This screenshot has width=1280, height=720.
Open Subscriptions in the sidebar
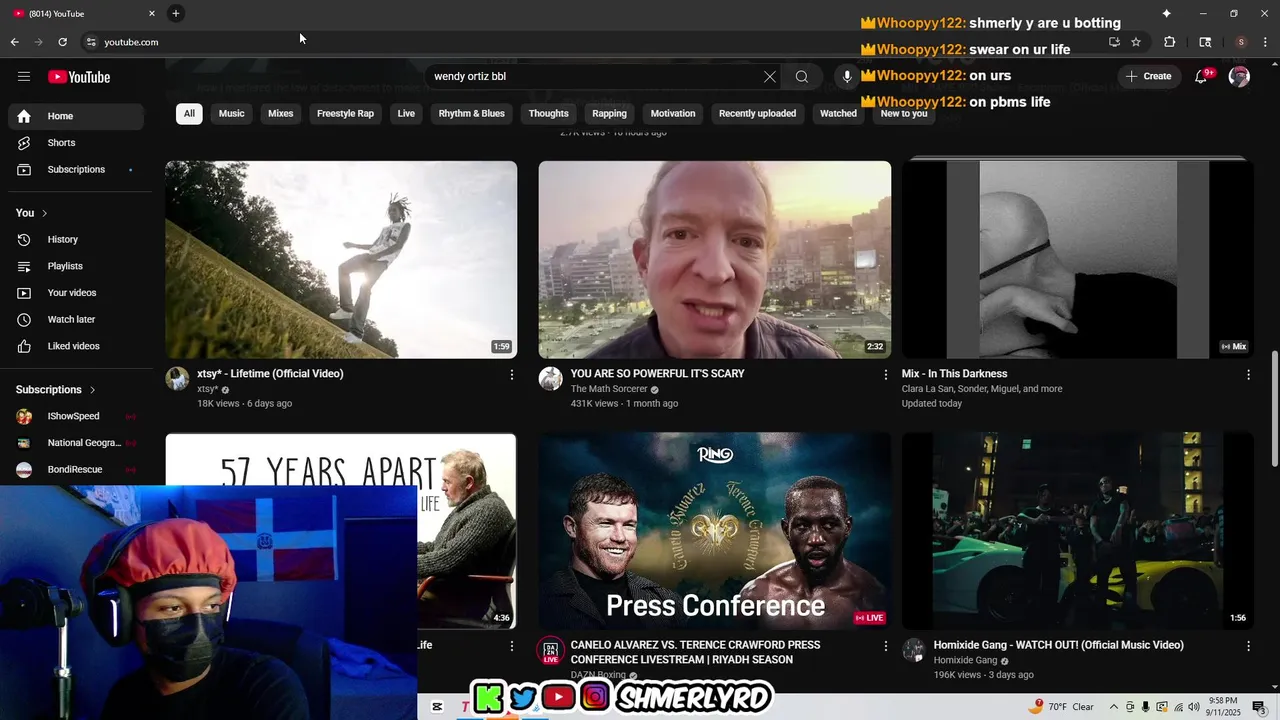[76, 170]
